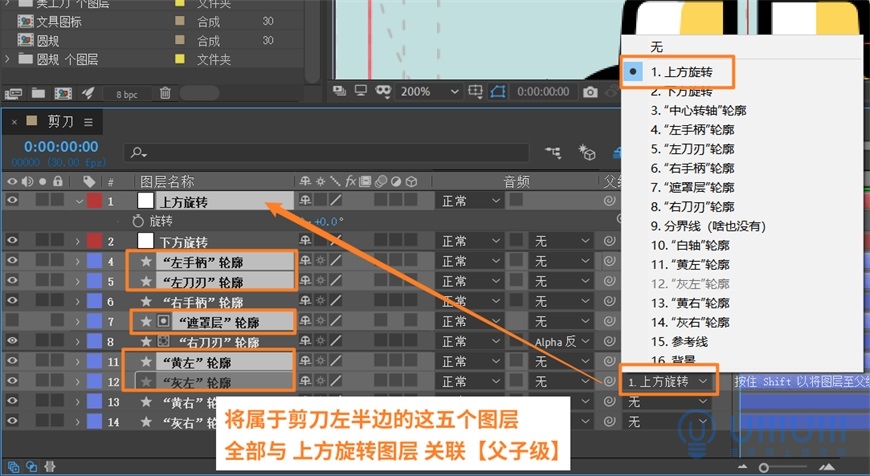Viewport: 870px width, 476px height.
Task: Zoom in timeline with large mountain icon
Action: (827, 467)
